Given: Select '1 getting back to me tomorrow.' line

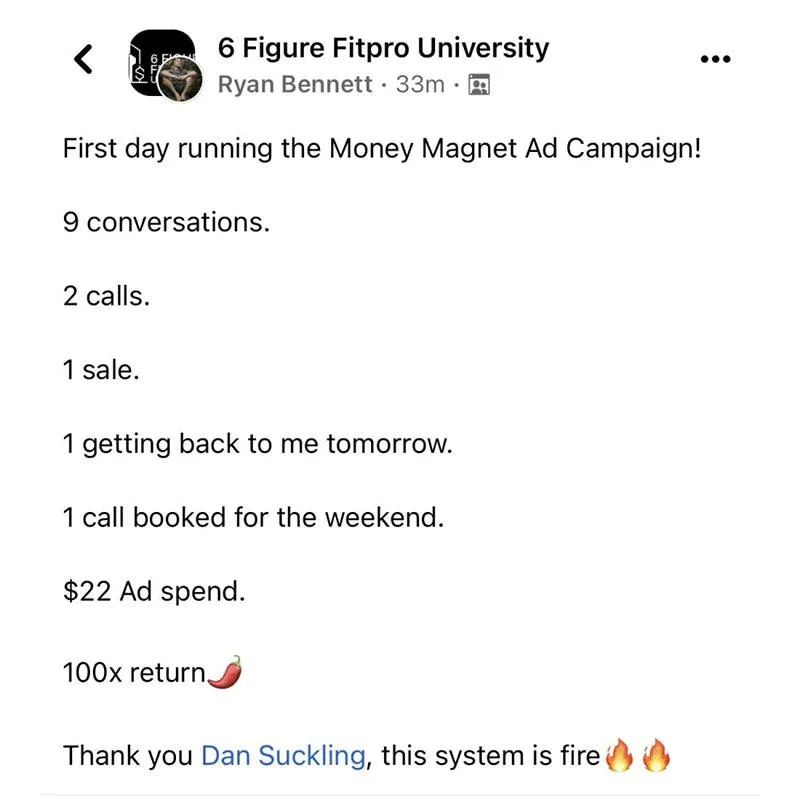Looking at the screenshot, I should (257, 444).
